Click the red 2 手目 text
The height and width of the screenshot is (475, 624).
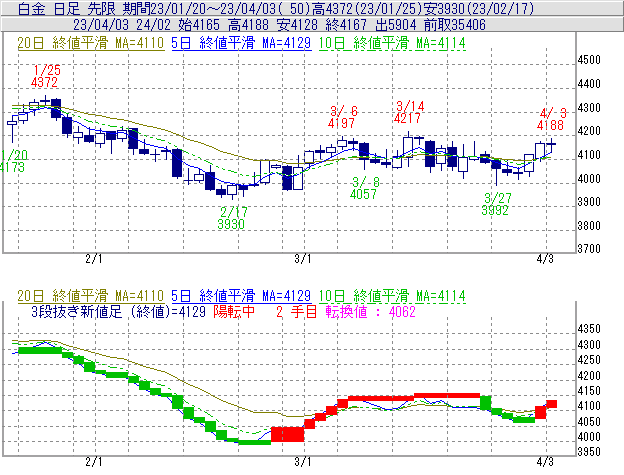click(296, 311)
